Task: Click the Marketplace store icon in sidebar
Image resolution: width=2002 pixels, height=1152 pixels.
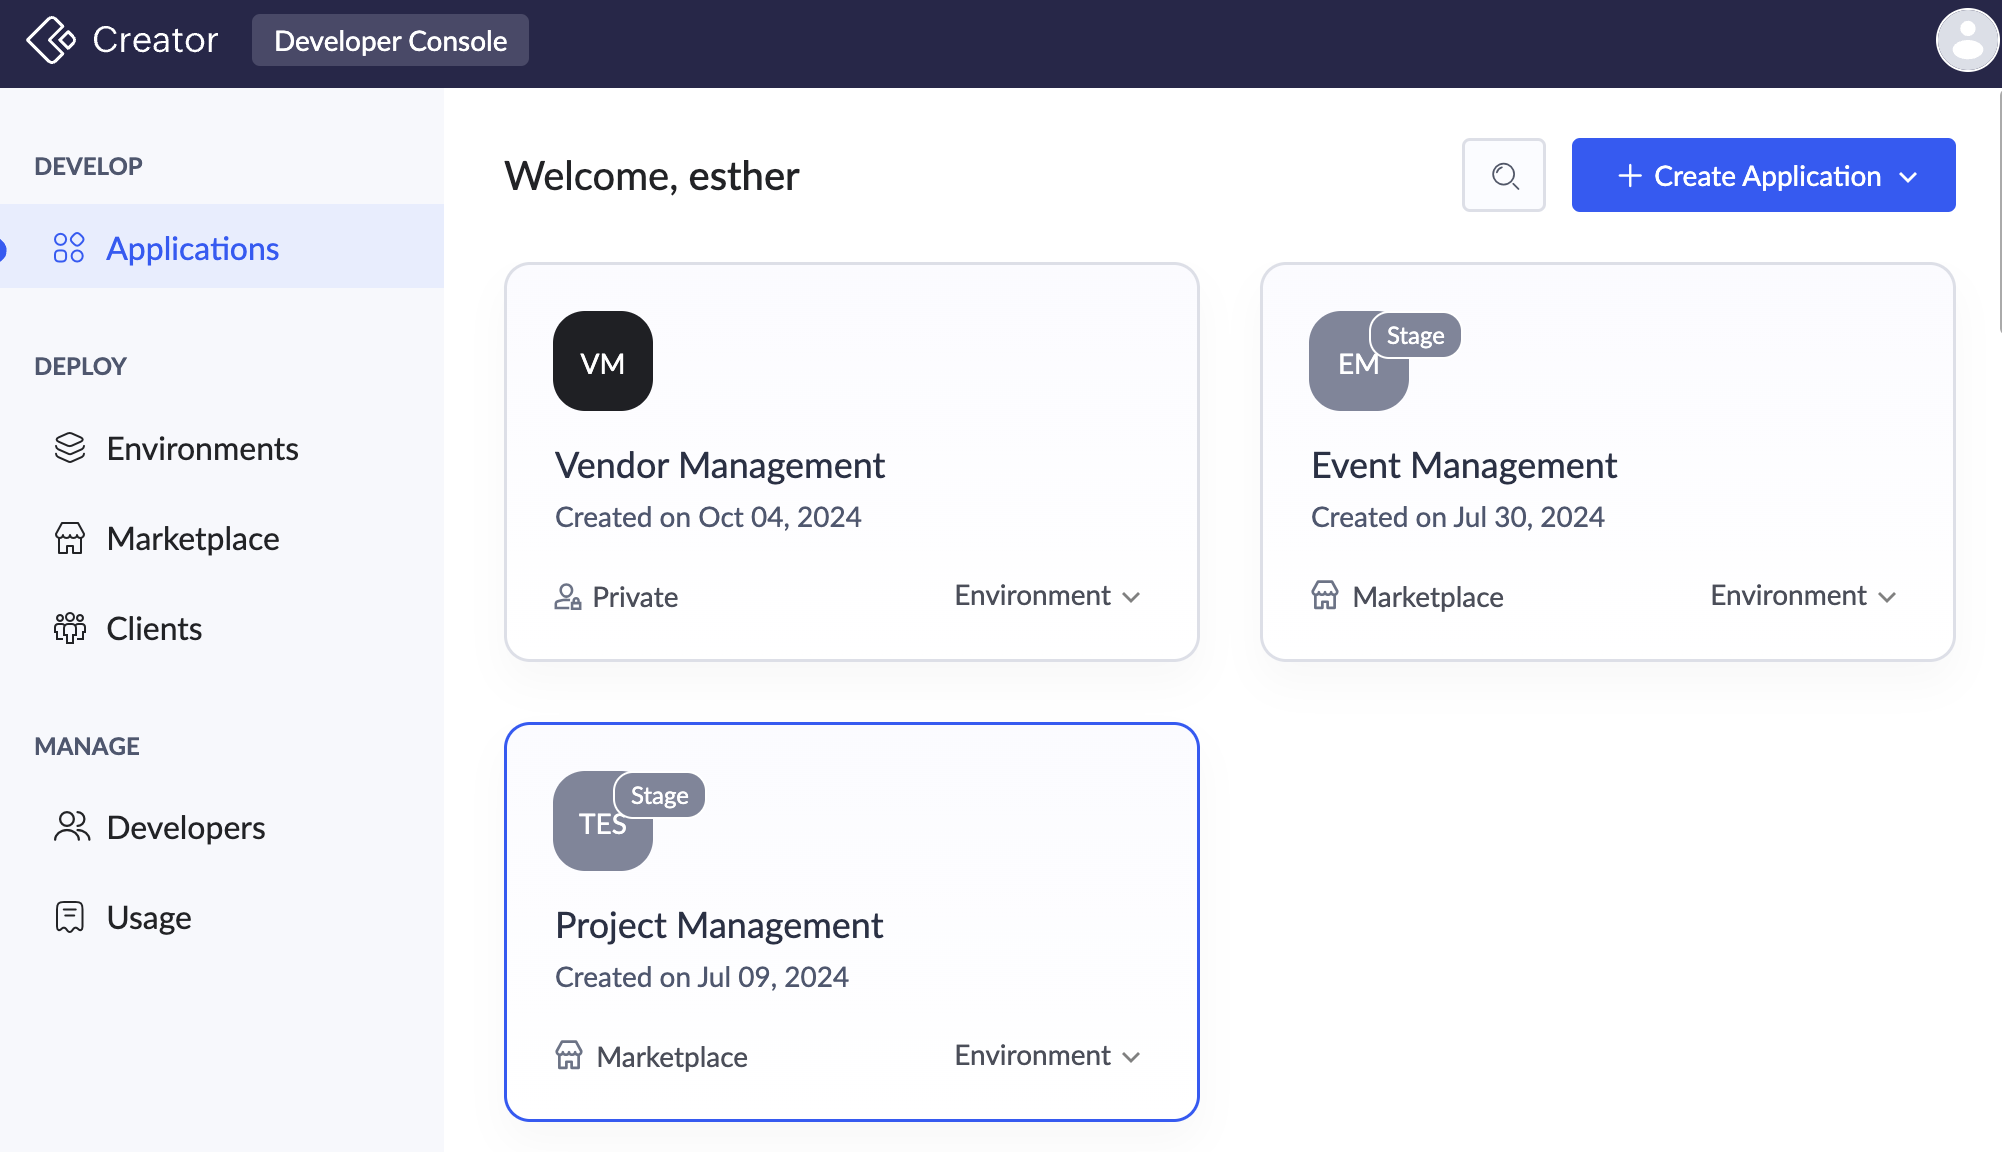Action: tap(70, 539)
